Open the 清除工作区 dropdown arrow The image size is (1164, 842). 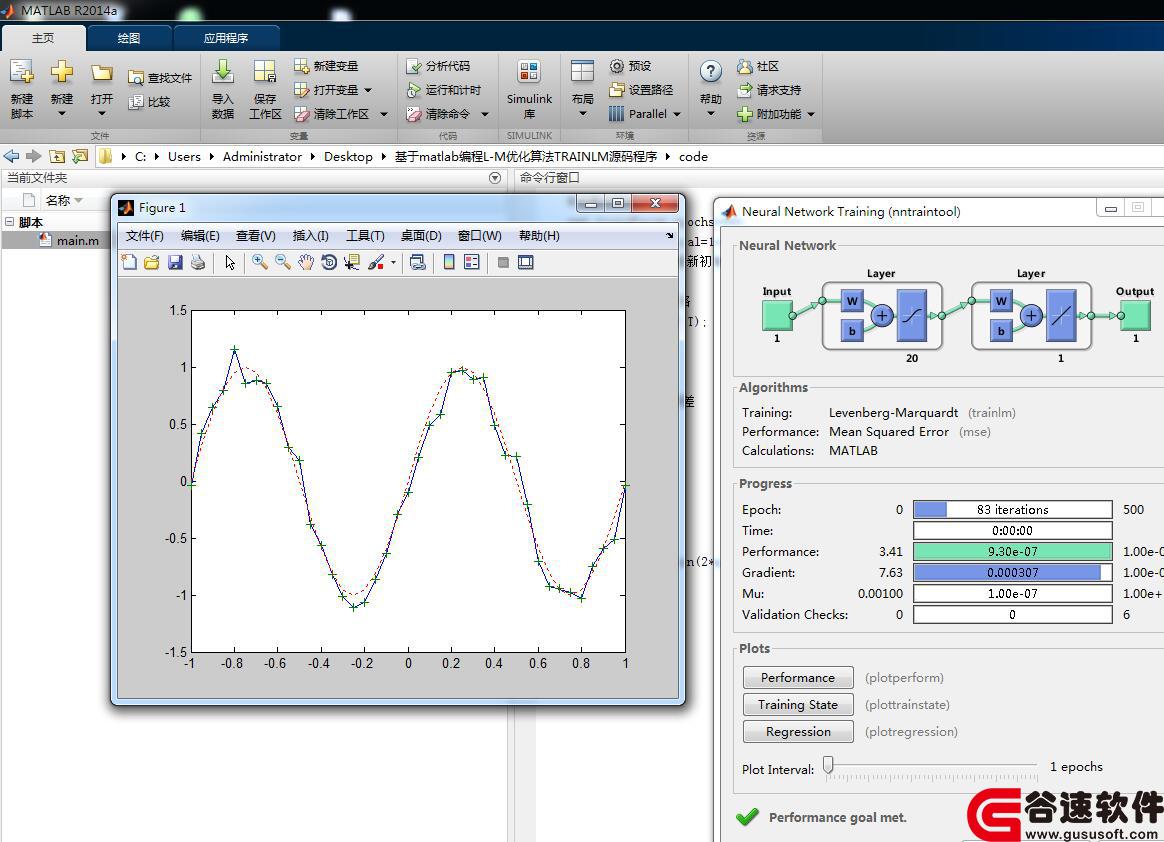[x=384, y=114]
